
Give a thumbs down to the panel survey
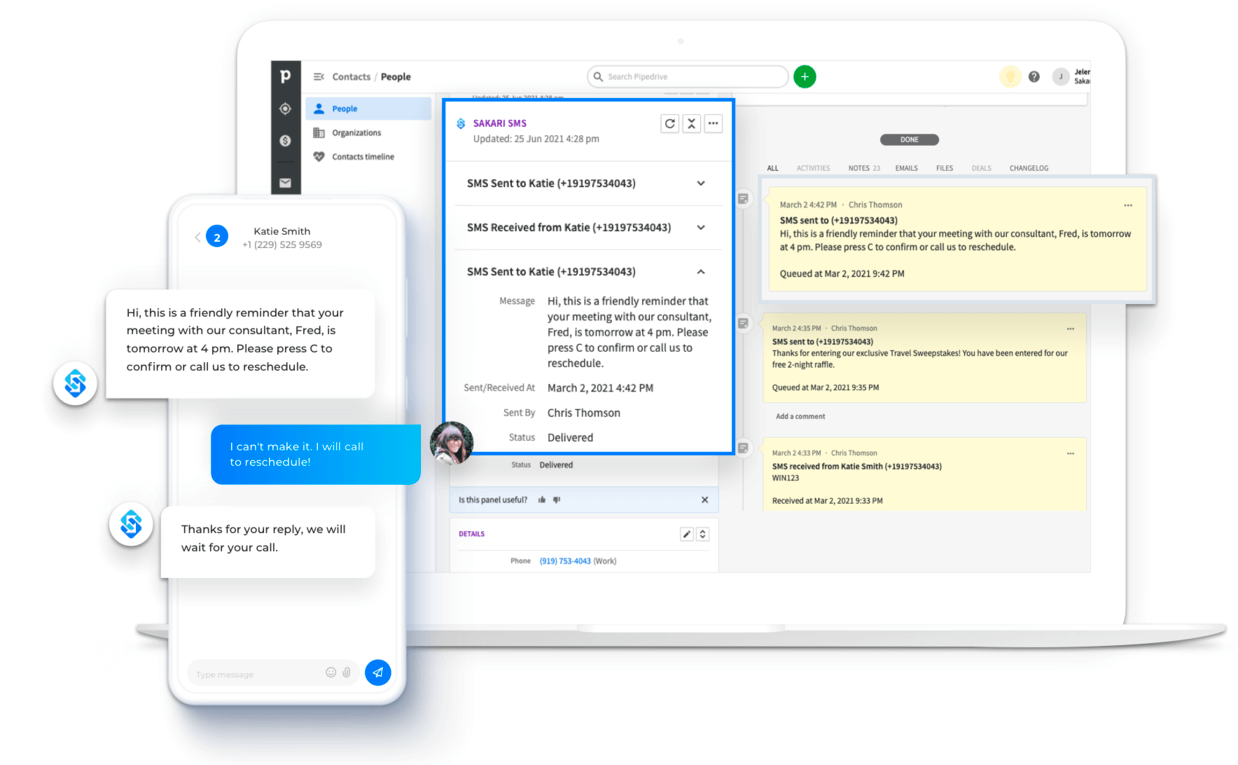[x=557, y=499]
